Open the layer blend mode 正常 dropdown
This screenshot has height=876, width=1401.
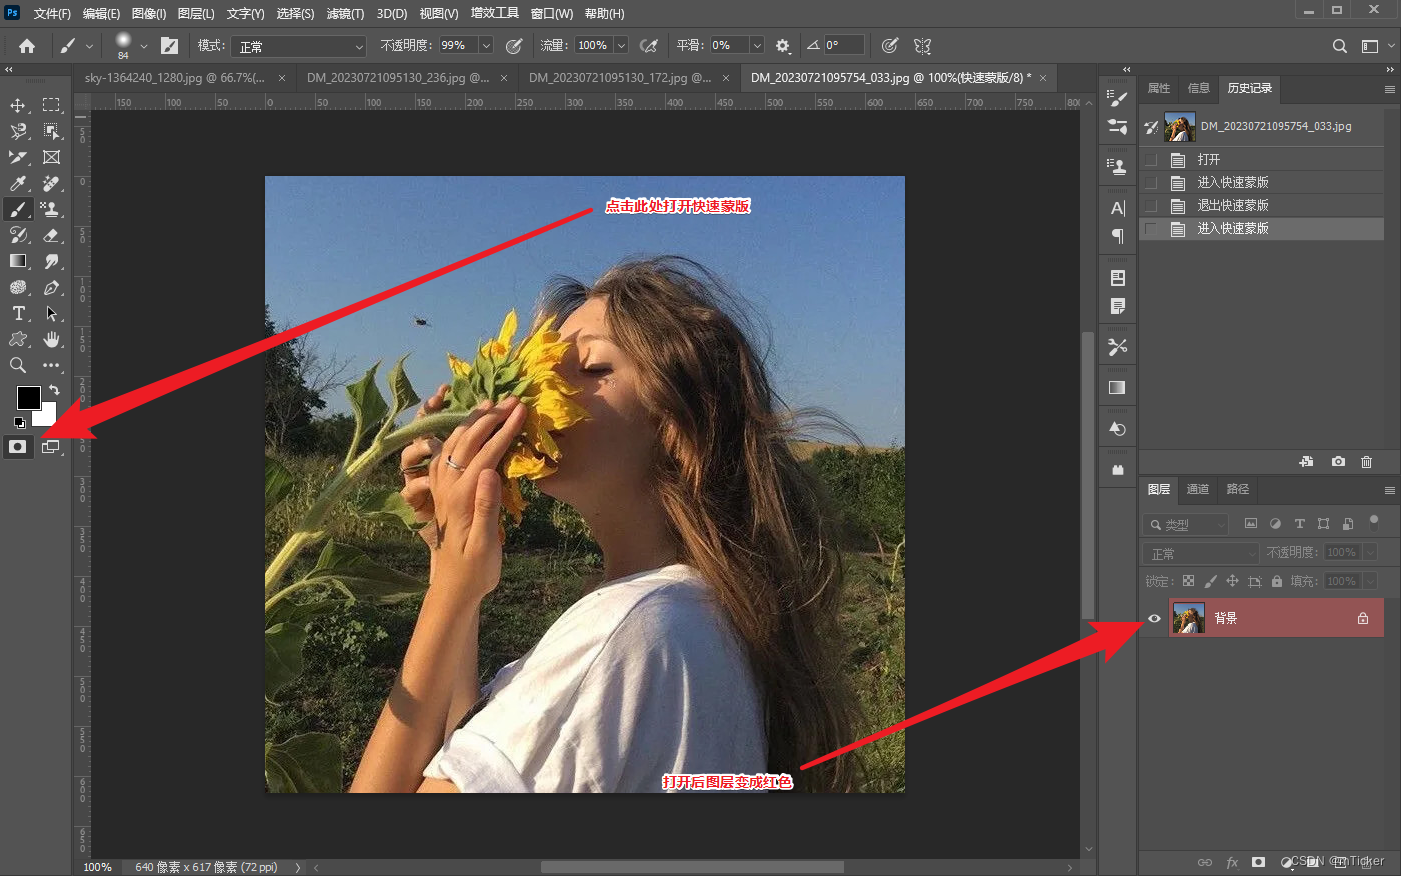pos(1200,553)
